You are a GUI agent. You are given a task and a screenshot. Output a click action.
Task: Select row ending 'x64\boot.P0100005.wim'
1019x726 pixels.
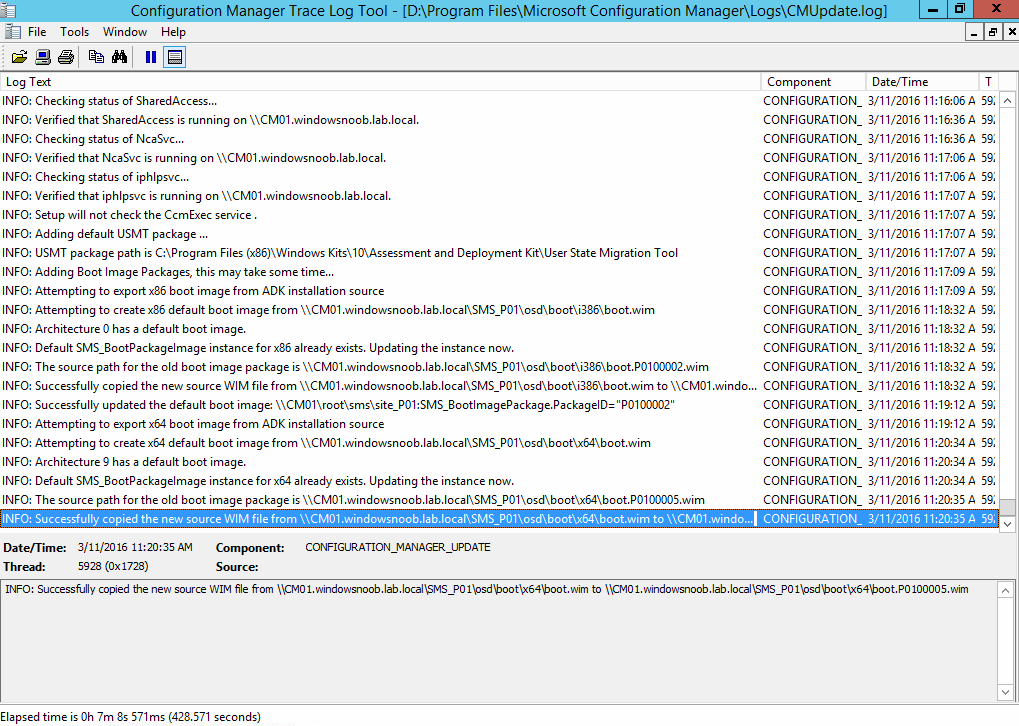[499, 500]
